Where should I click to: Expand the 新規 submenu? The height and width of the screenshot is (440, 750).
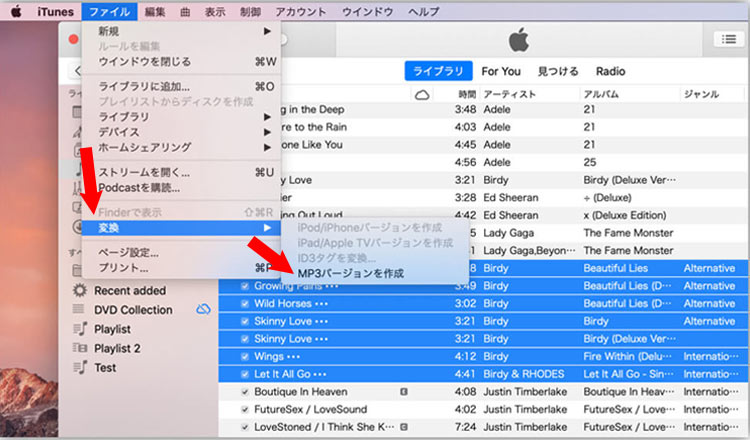pyautogui.click(x=181, y=31)
